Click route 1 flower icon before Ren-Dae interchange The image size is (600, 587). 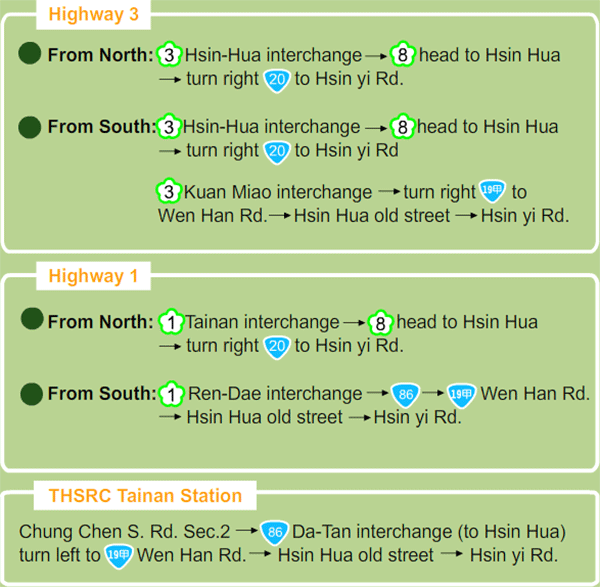pos(171,394)
